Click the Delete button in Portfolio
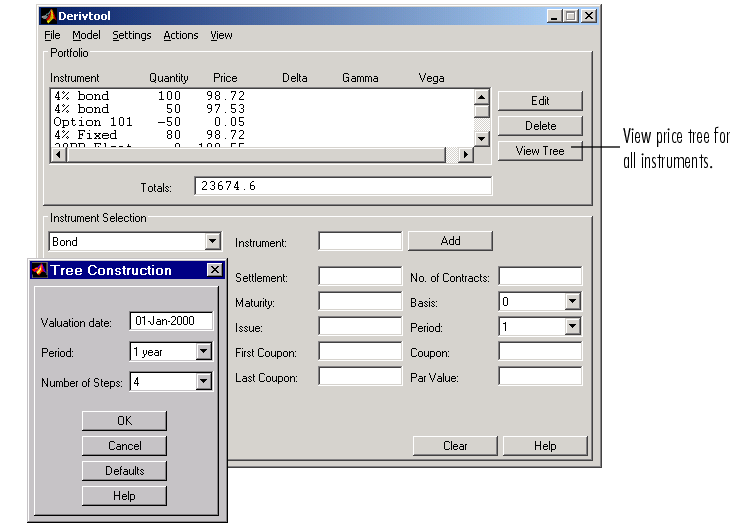The height and width of the screenshot is (529, 740). click(x=540, y=126)
